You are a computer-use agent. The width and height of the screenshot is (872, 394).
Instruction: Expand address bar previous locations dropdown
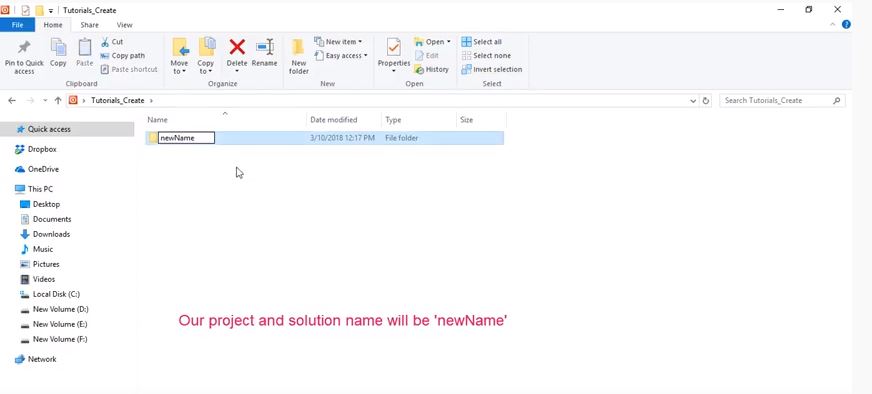pyautogui.click(x=693, y=101)
